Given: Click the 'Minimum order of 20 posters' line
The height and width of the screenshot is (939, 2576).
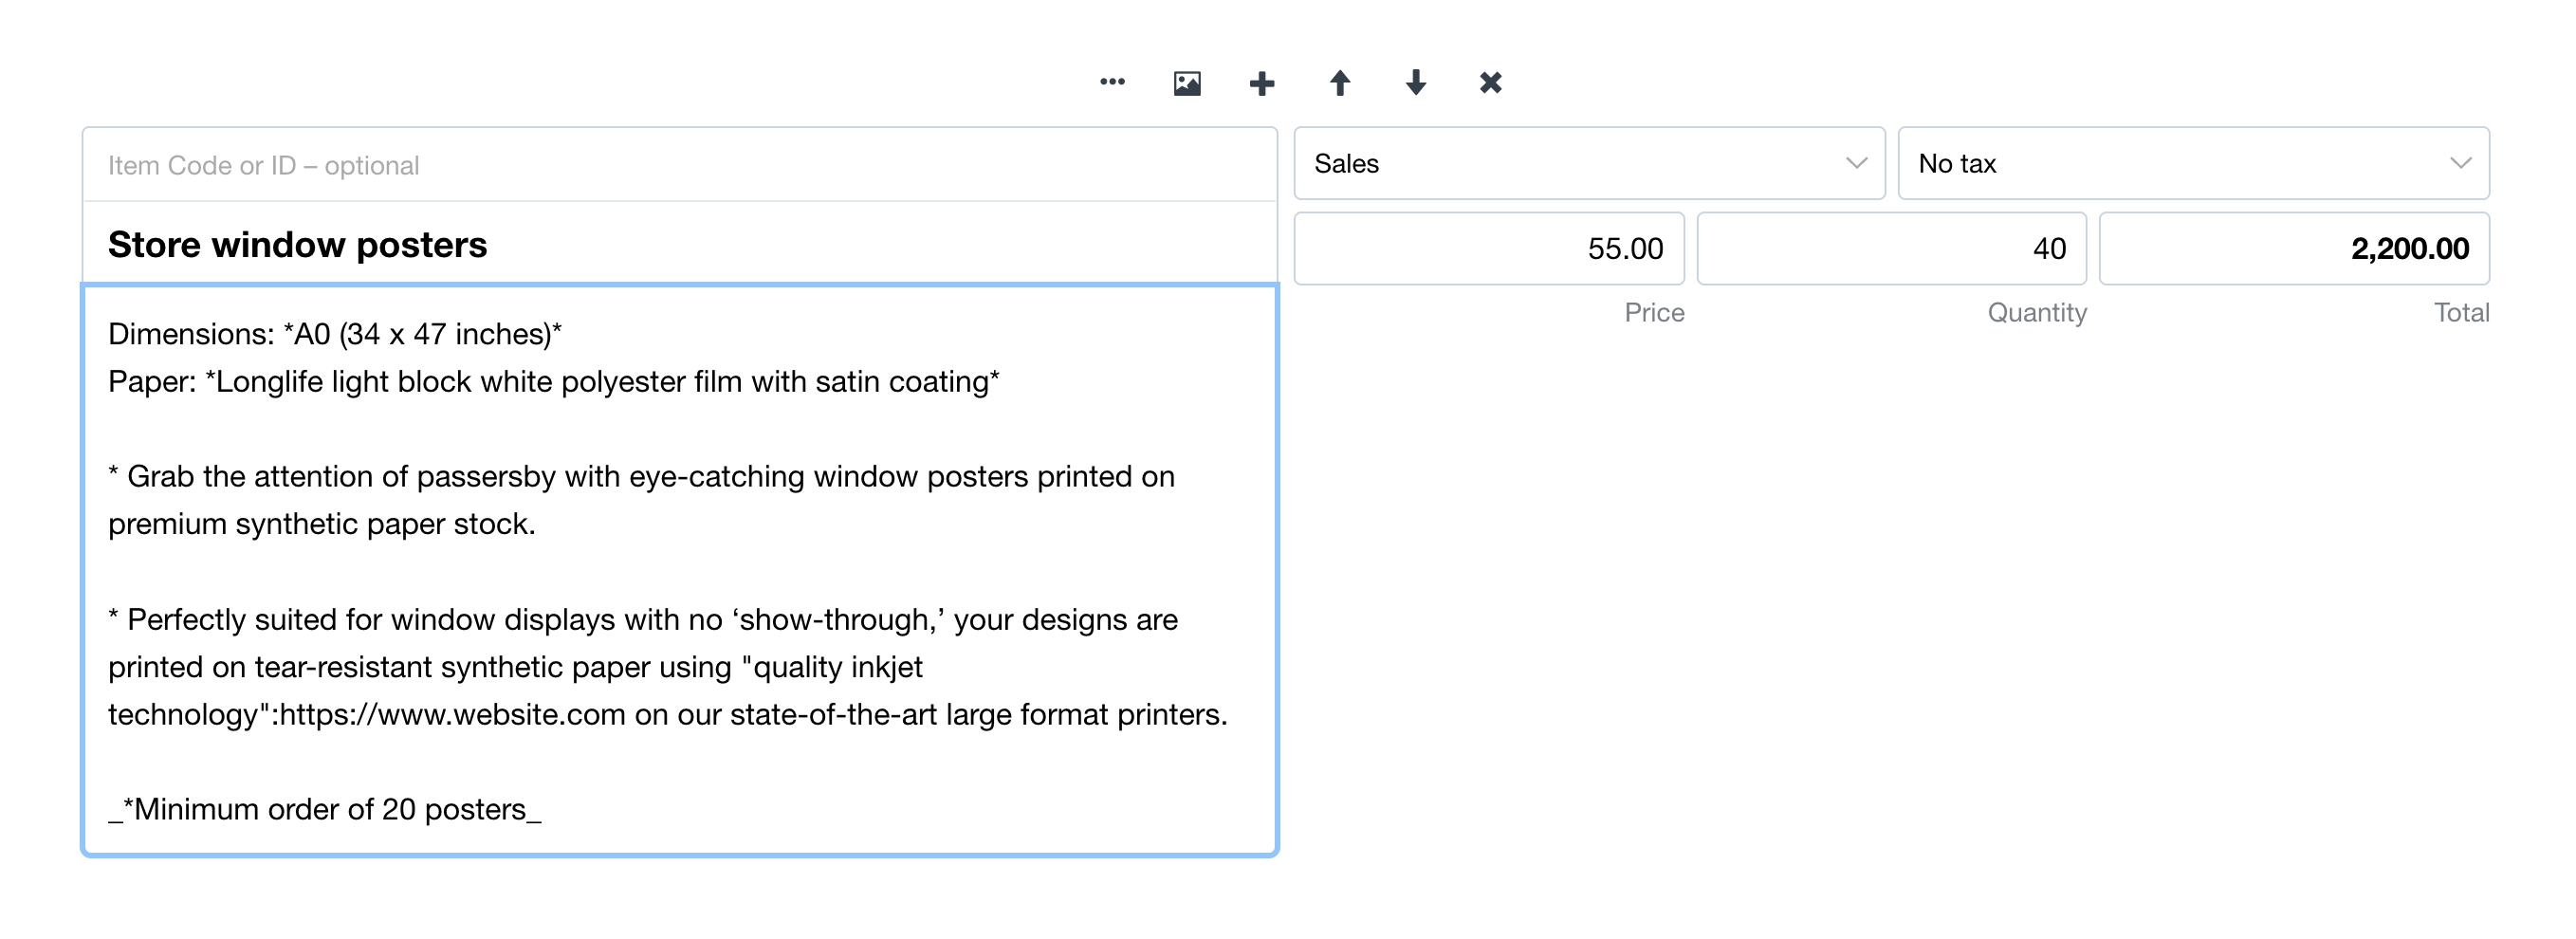Looking at the screenshot, I should coord(325,809).
